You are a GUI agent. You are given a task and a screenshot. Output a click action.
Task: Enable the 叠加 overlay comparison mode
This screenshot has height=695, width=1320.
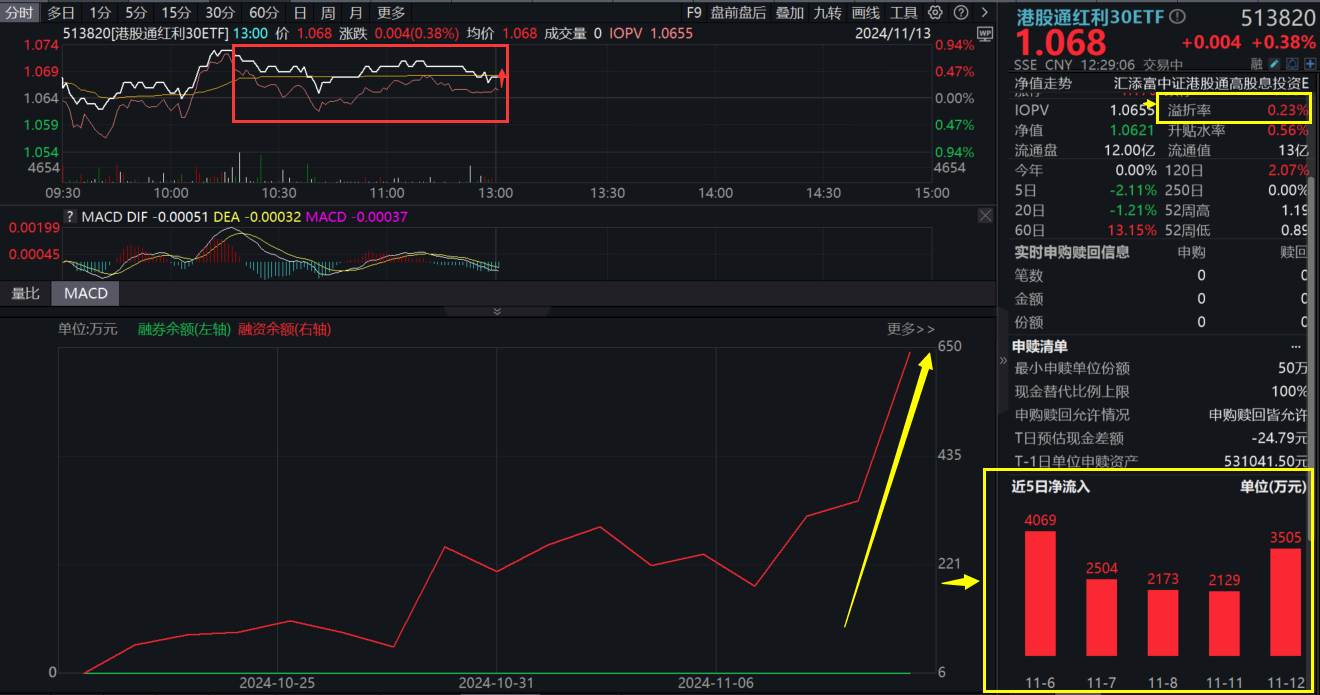tap(790, 12)
